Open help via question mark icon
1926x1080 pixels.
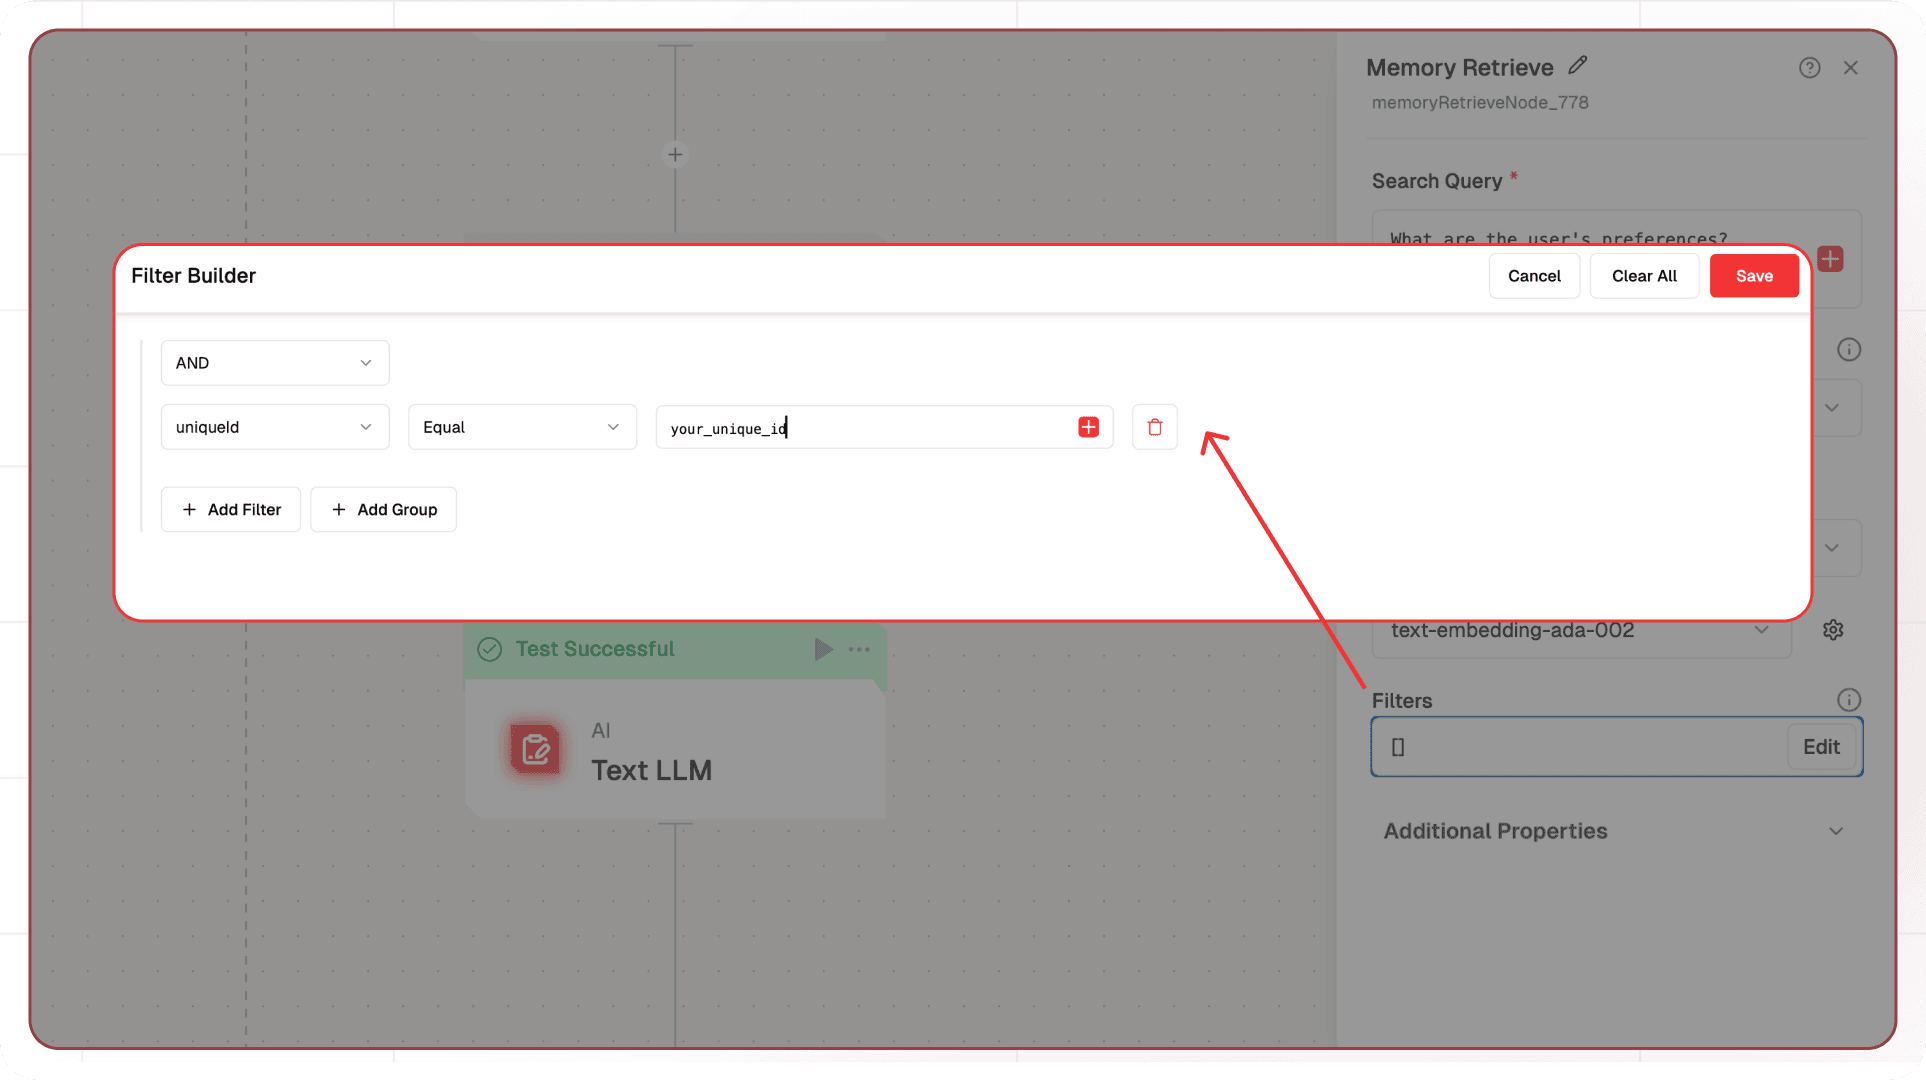tap(1809, 68)
